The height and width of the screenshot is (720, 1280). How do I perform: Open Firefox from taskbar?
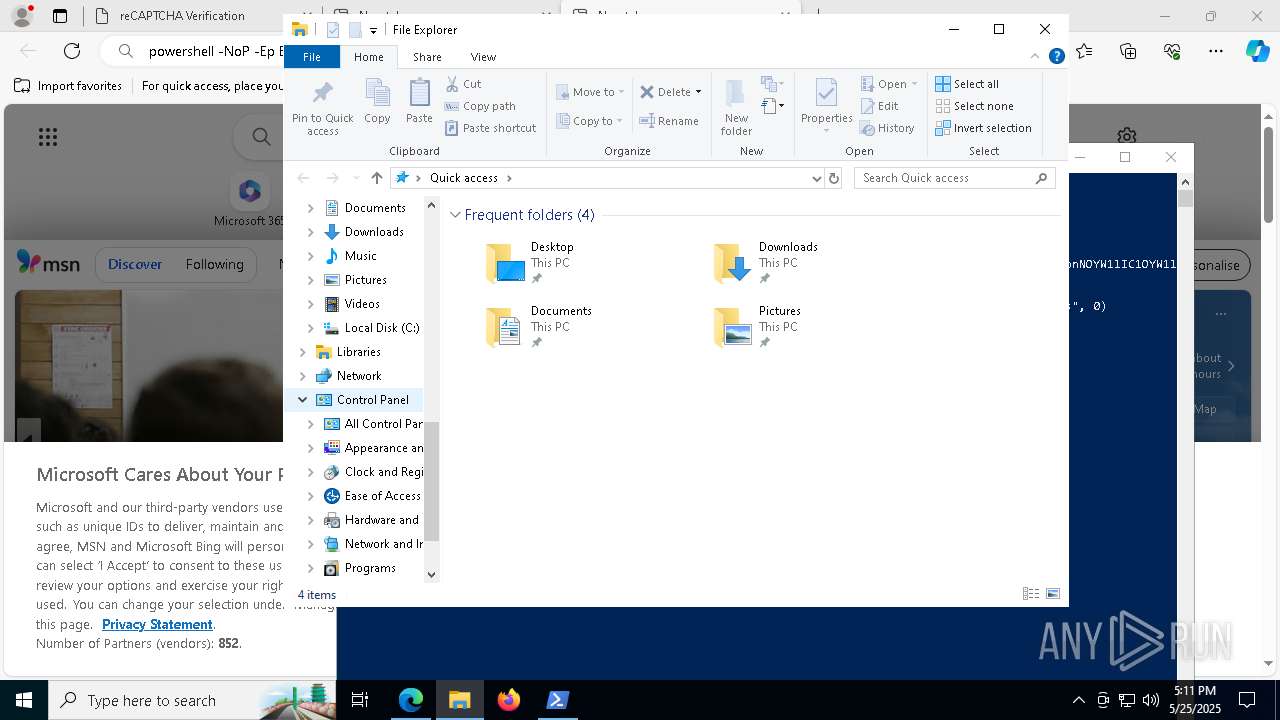tap(509, 700)
